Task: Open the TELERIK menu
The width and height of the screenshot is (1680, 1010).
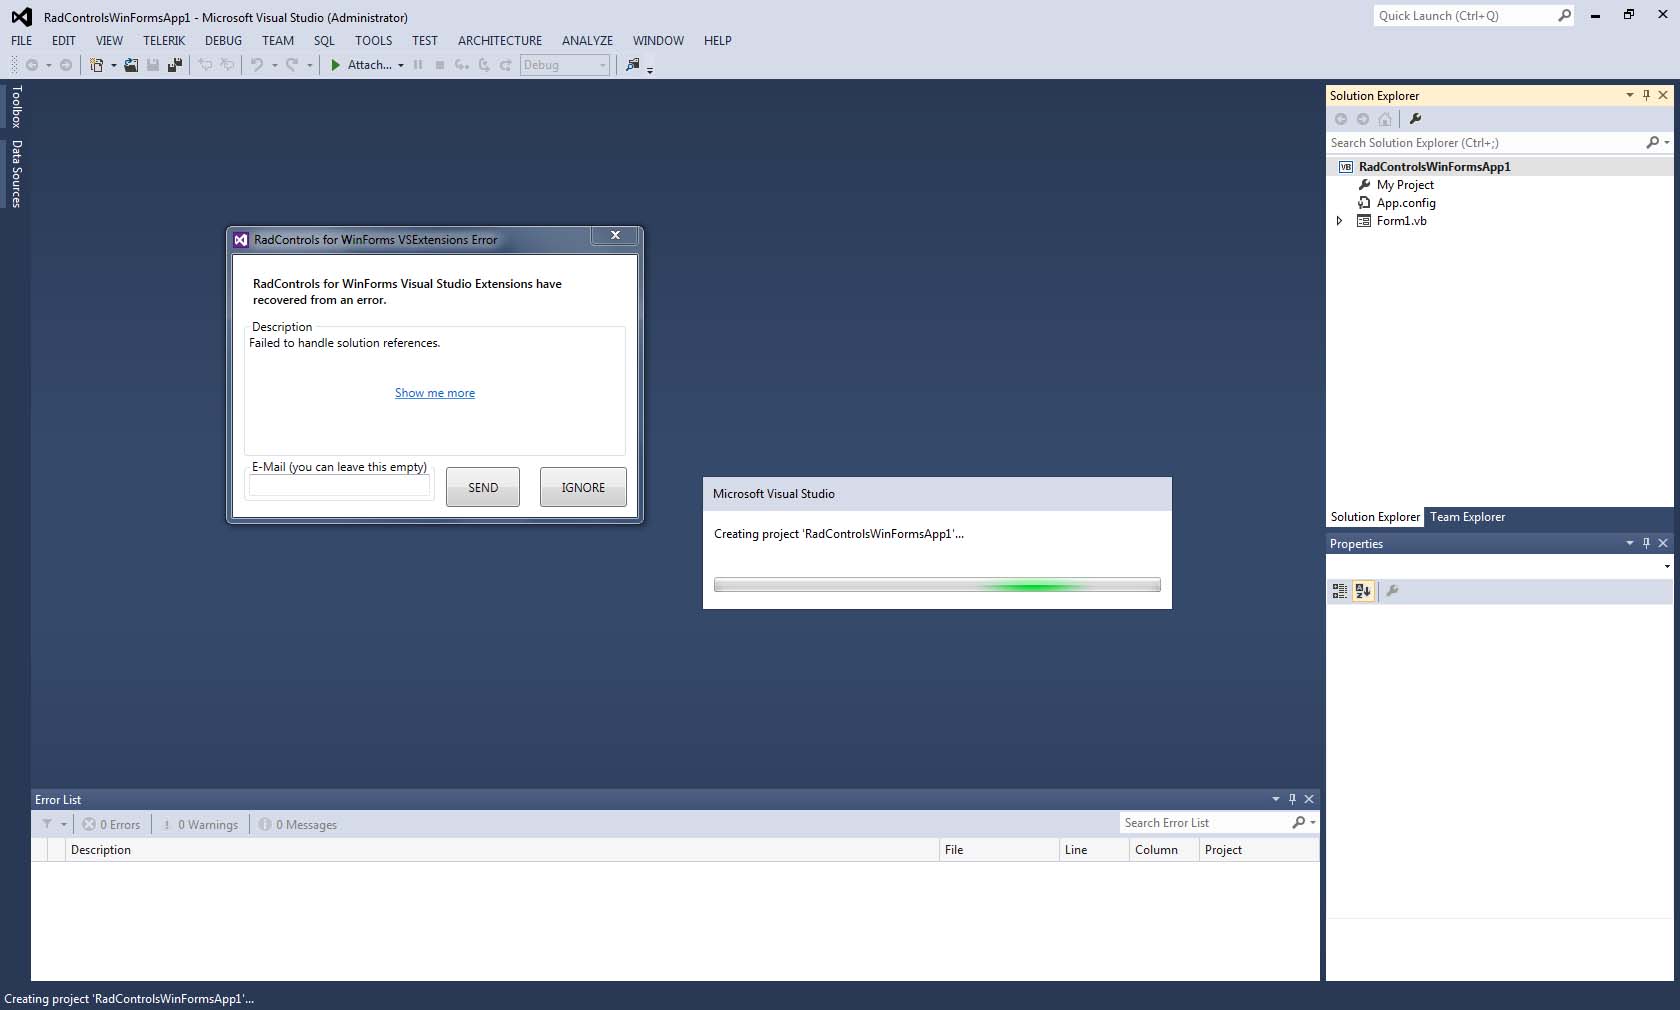Action: 164,41
